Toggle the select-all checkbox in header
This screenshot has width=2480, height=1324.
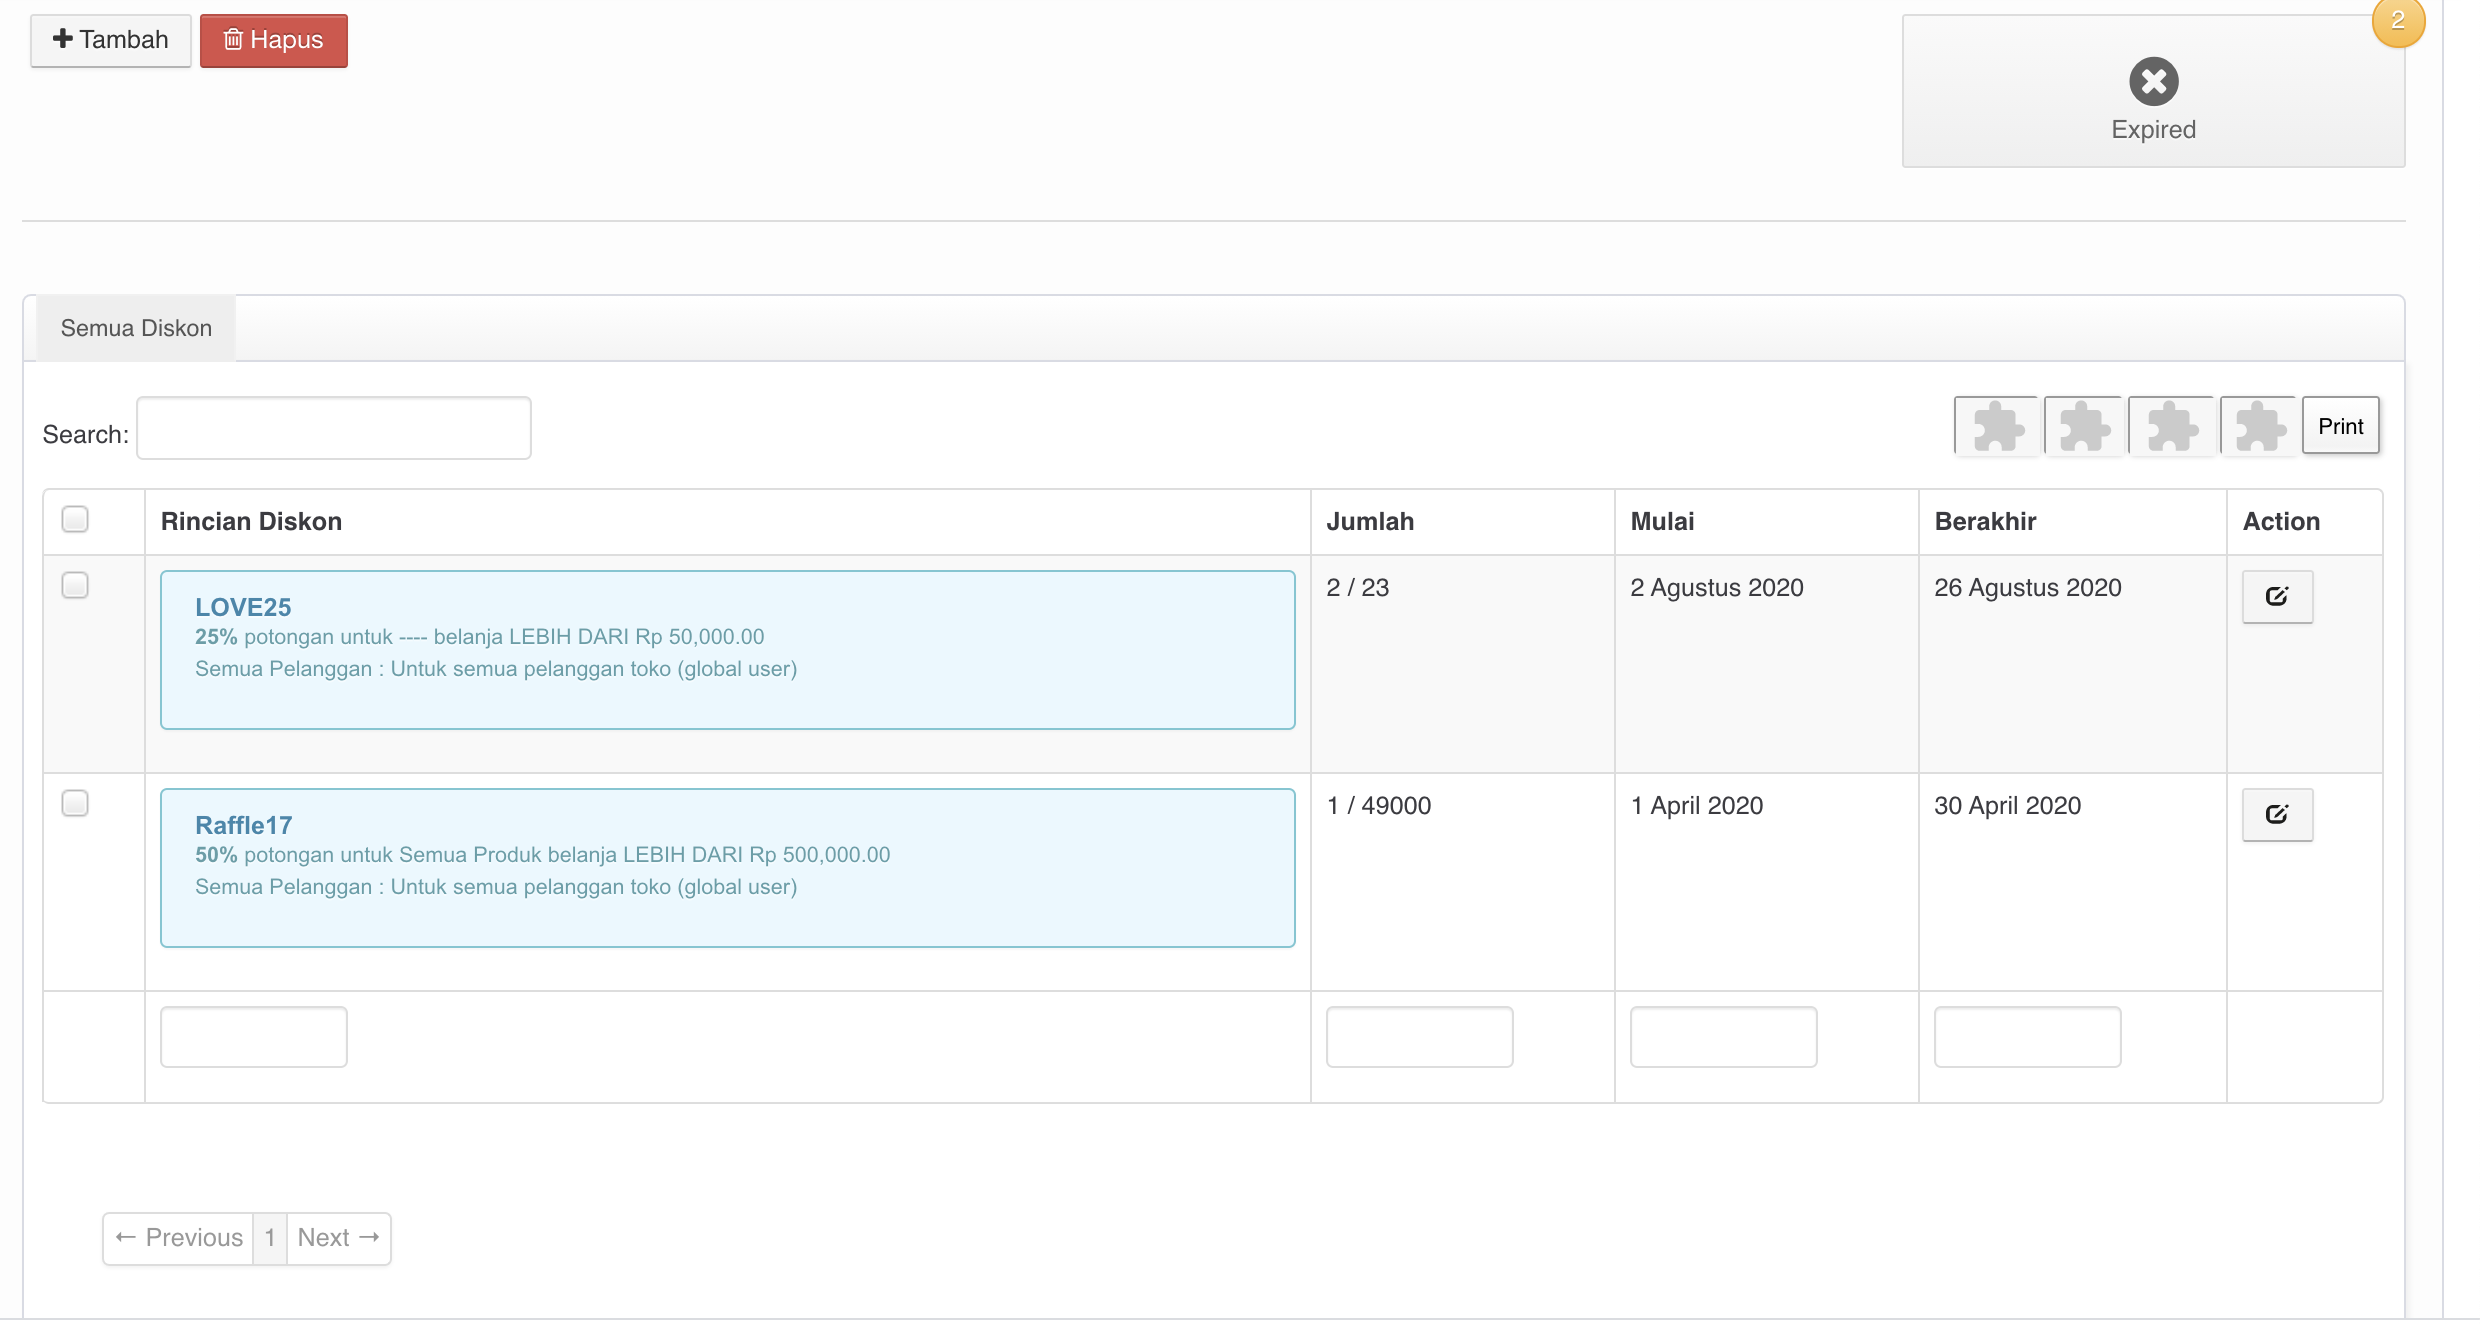tap(75, 519)
